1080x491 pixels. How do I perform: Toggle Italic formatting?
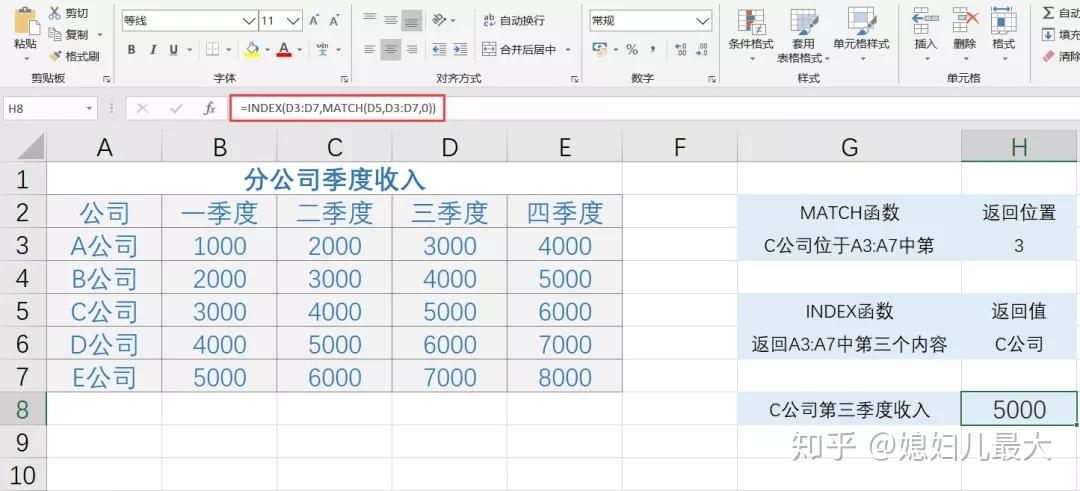tap(153, 50)
